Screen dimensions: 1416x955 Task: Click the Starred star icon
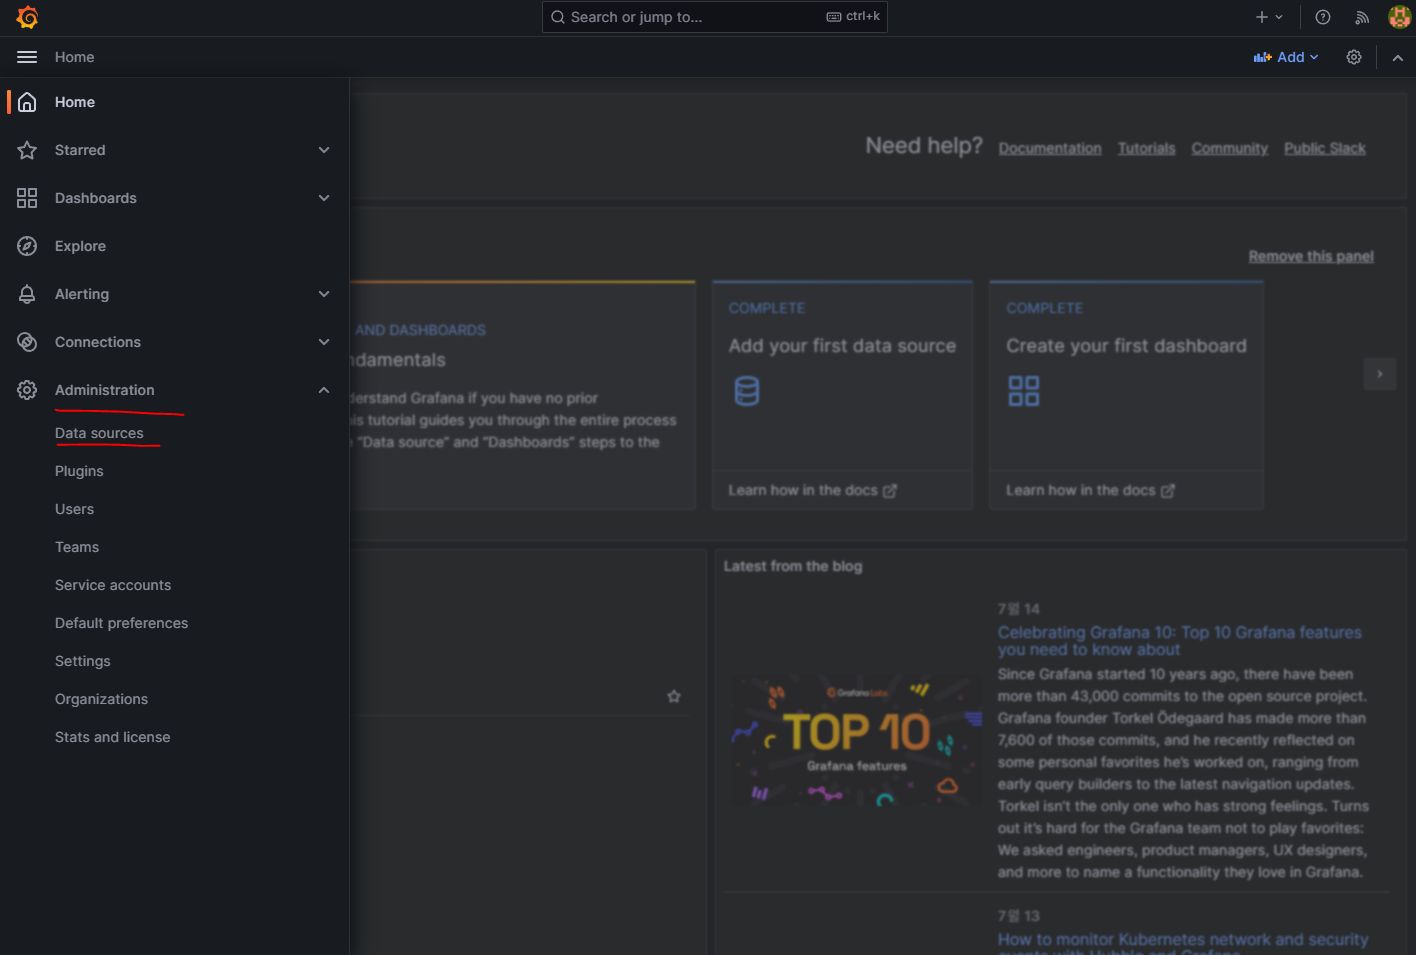pyautogui.click(x=27, y=150)
